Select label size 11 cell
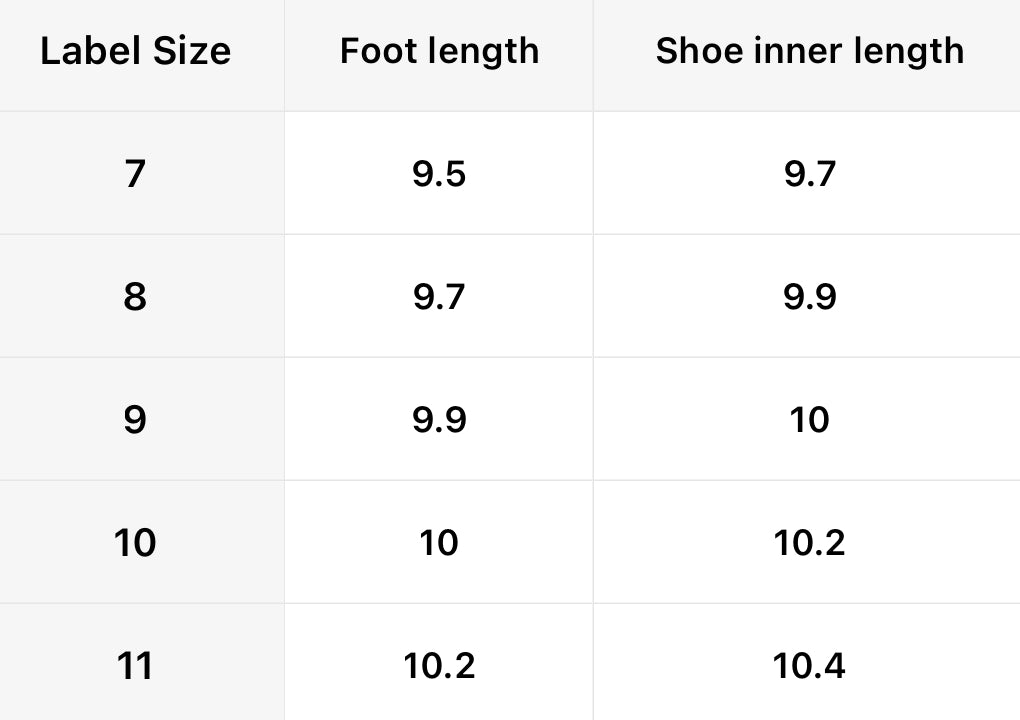Screen dimensions: 1020x720 pyautogui.click(x=135, y=665)
